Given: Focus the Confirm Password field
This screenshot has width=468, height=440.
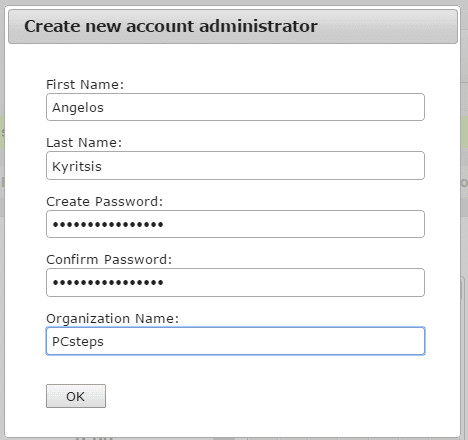Looking at the screenshot, I should (x=235, y=282).
